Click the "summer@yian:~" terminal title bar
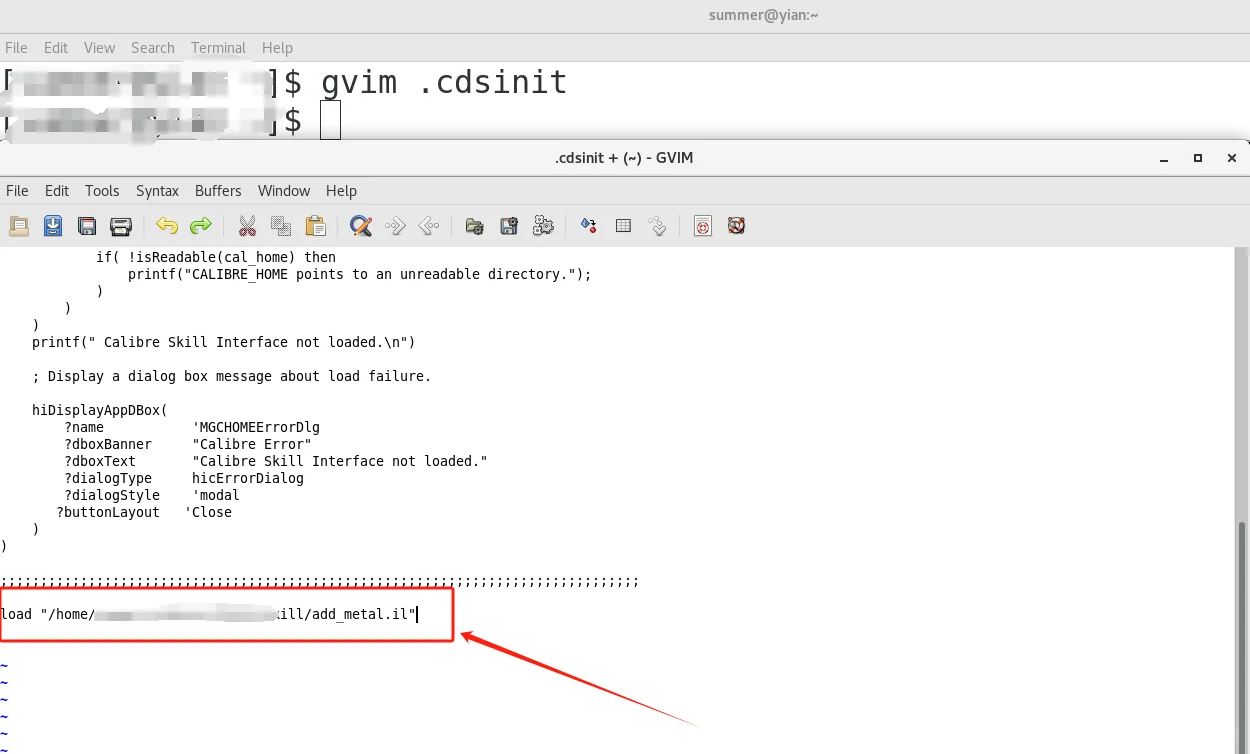This screenshot has width=1250, height=754. point(763,15)
